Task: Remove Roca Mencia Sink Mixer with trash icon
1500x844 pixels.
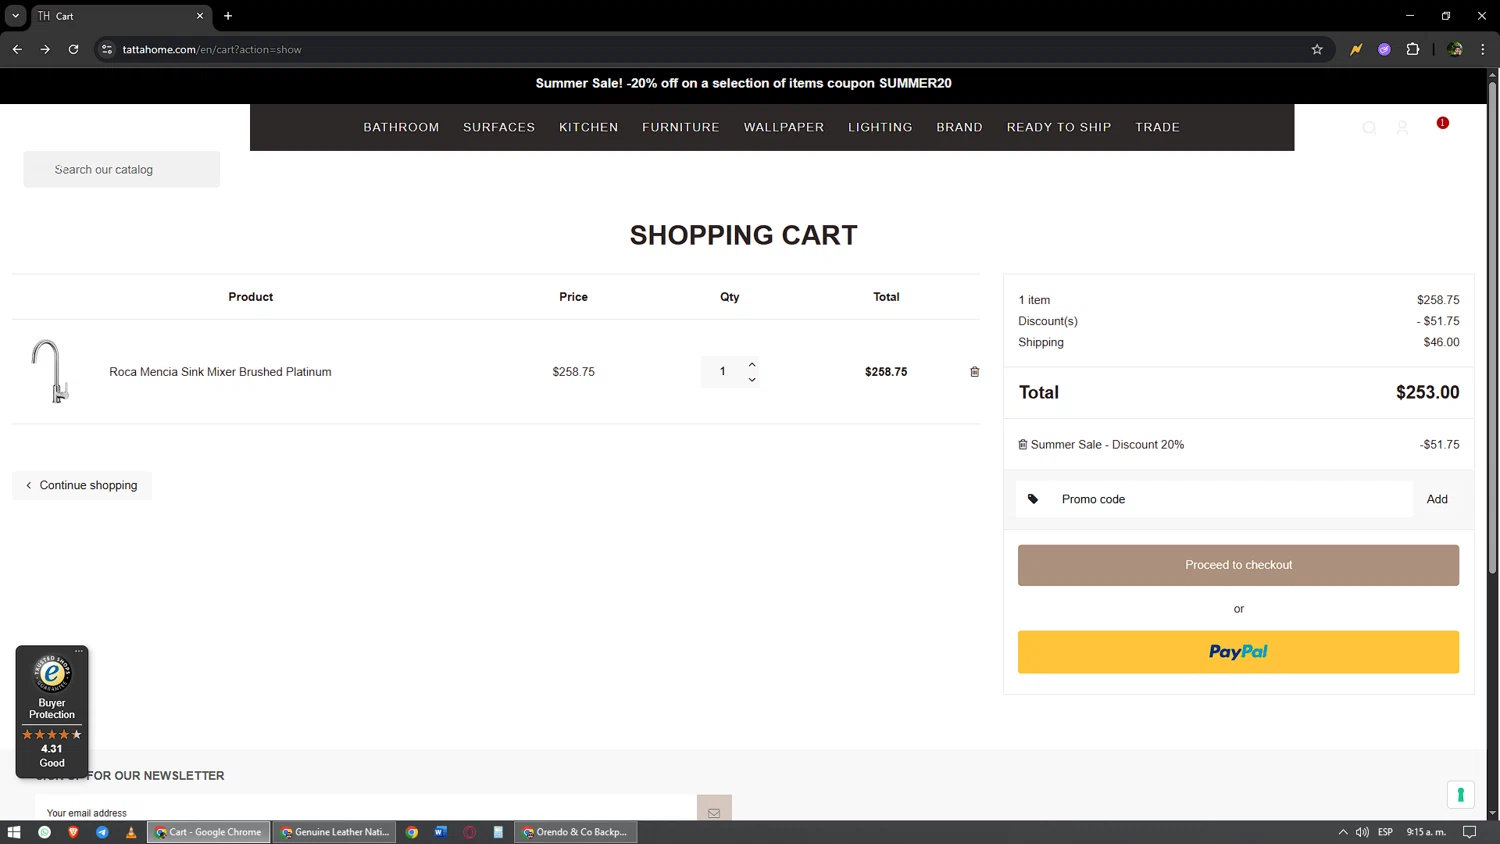Action: coord(974,372)
